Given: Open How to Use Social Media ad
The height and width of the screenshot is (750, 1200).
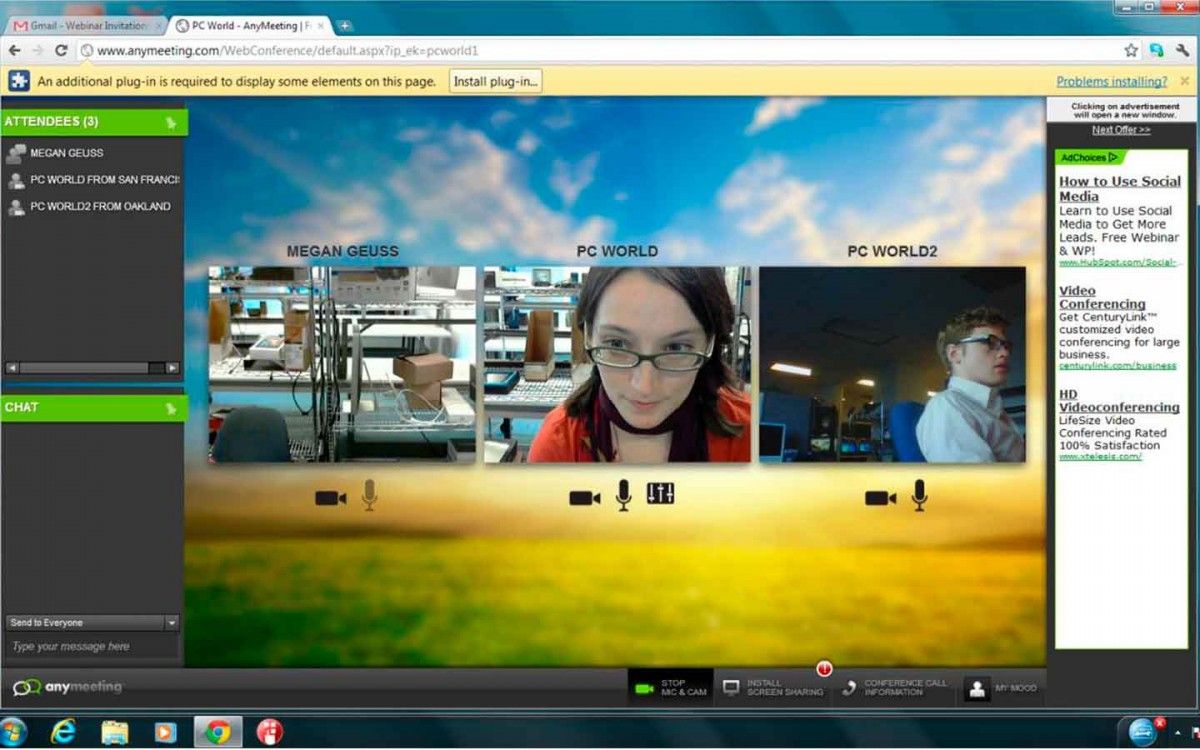Looking at the screenshot, I should [1120, 188].
